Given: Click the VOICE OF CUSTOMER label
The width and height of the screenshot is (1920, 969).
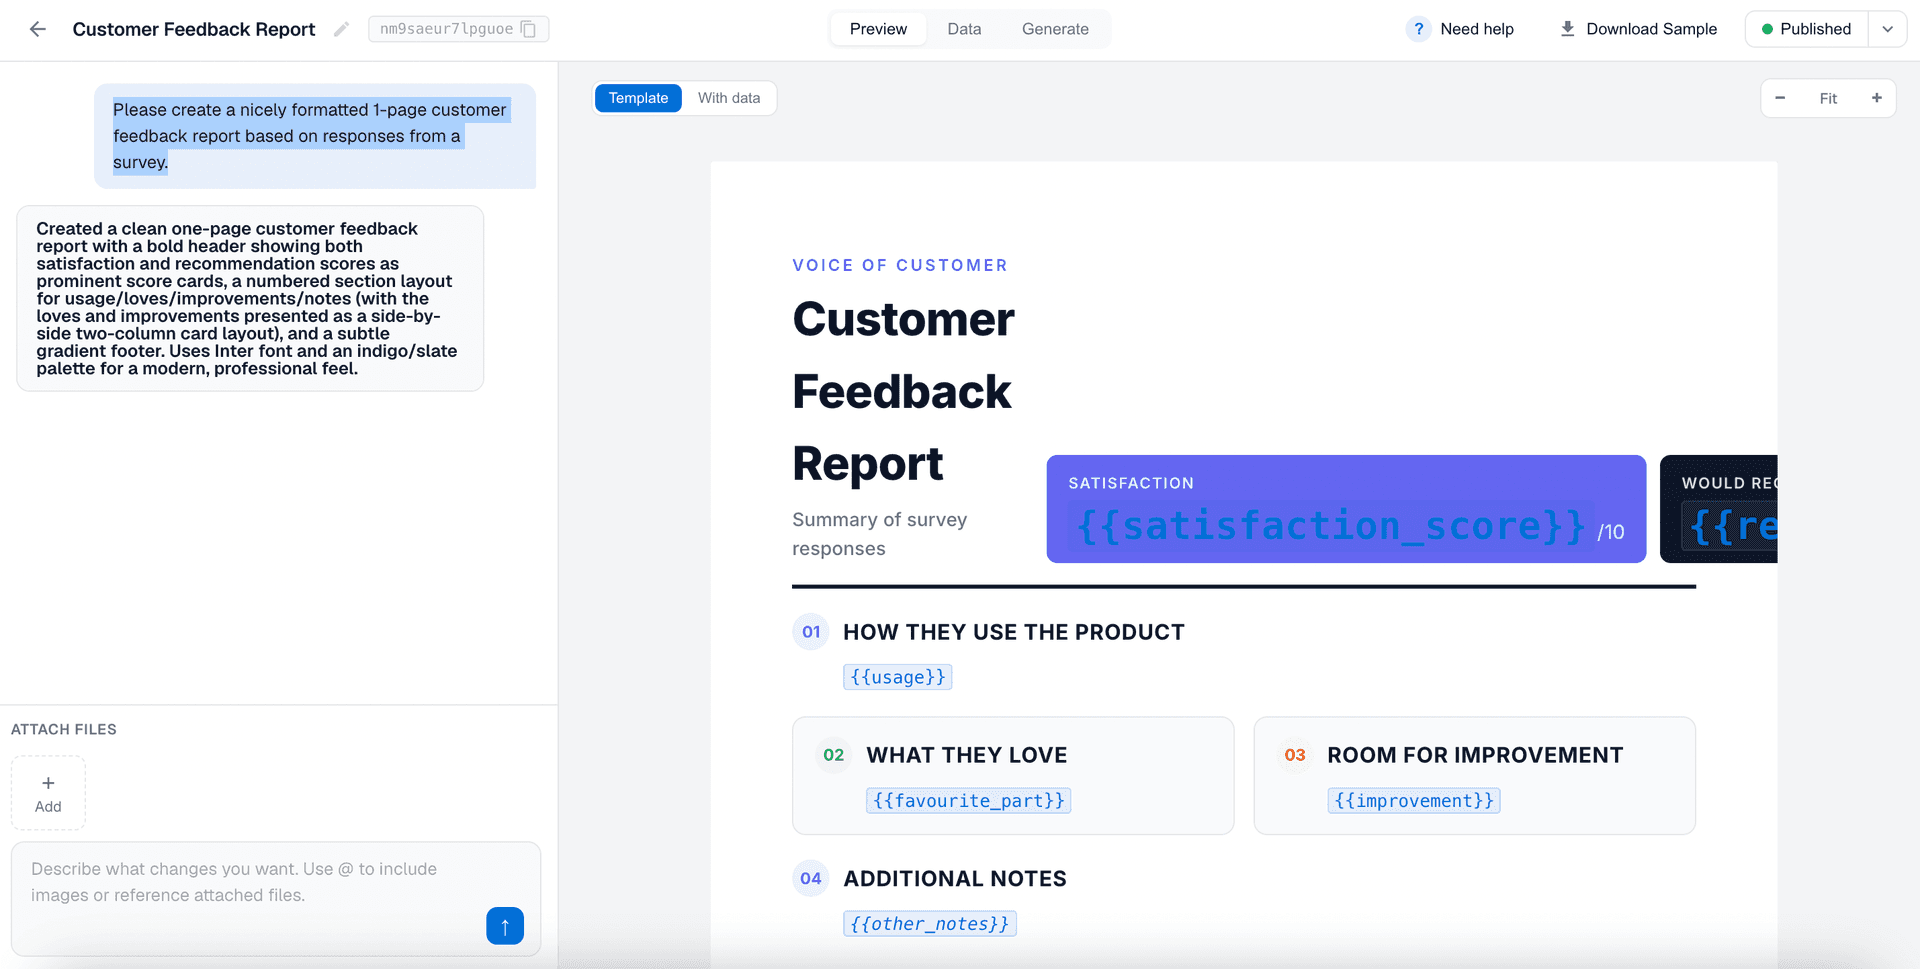Looking at the screenshot, I should point(900,265).
